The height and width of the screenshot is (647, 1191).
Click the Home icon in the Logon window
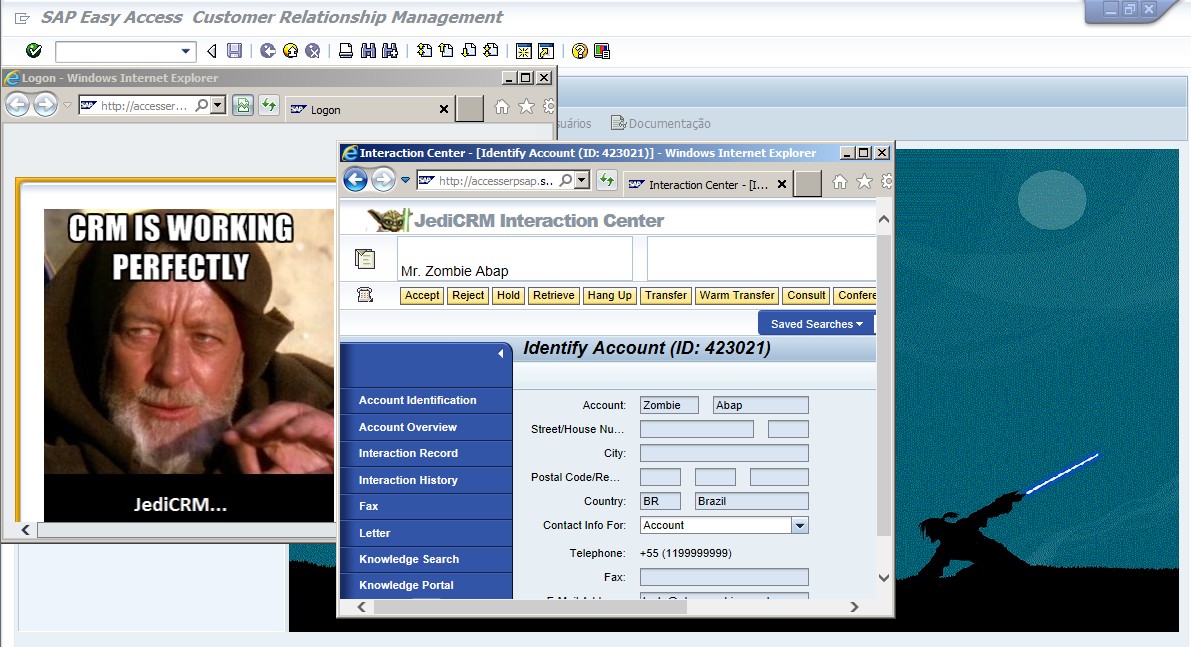coord(502,106)
